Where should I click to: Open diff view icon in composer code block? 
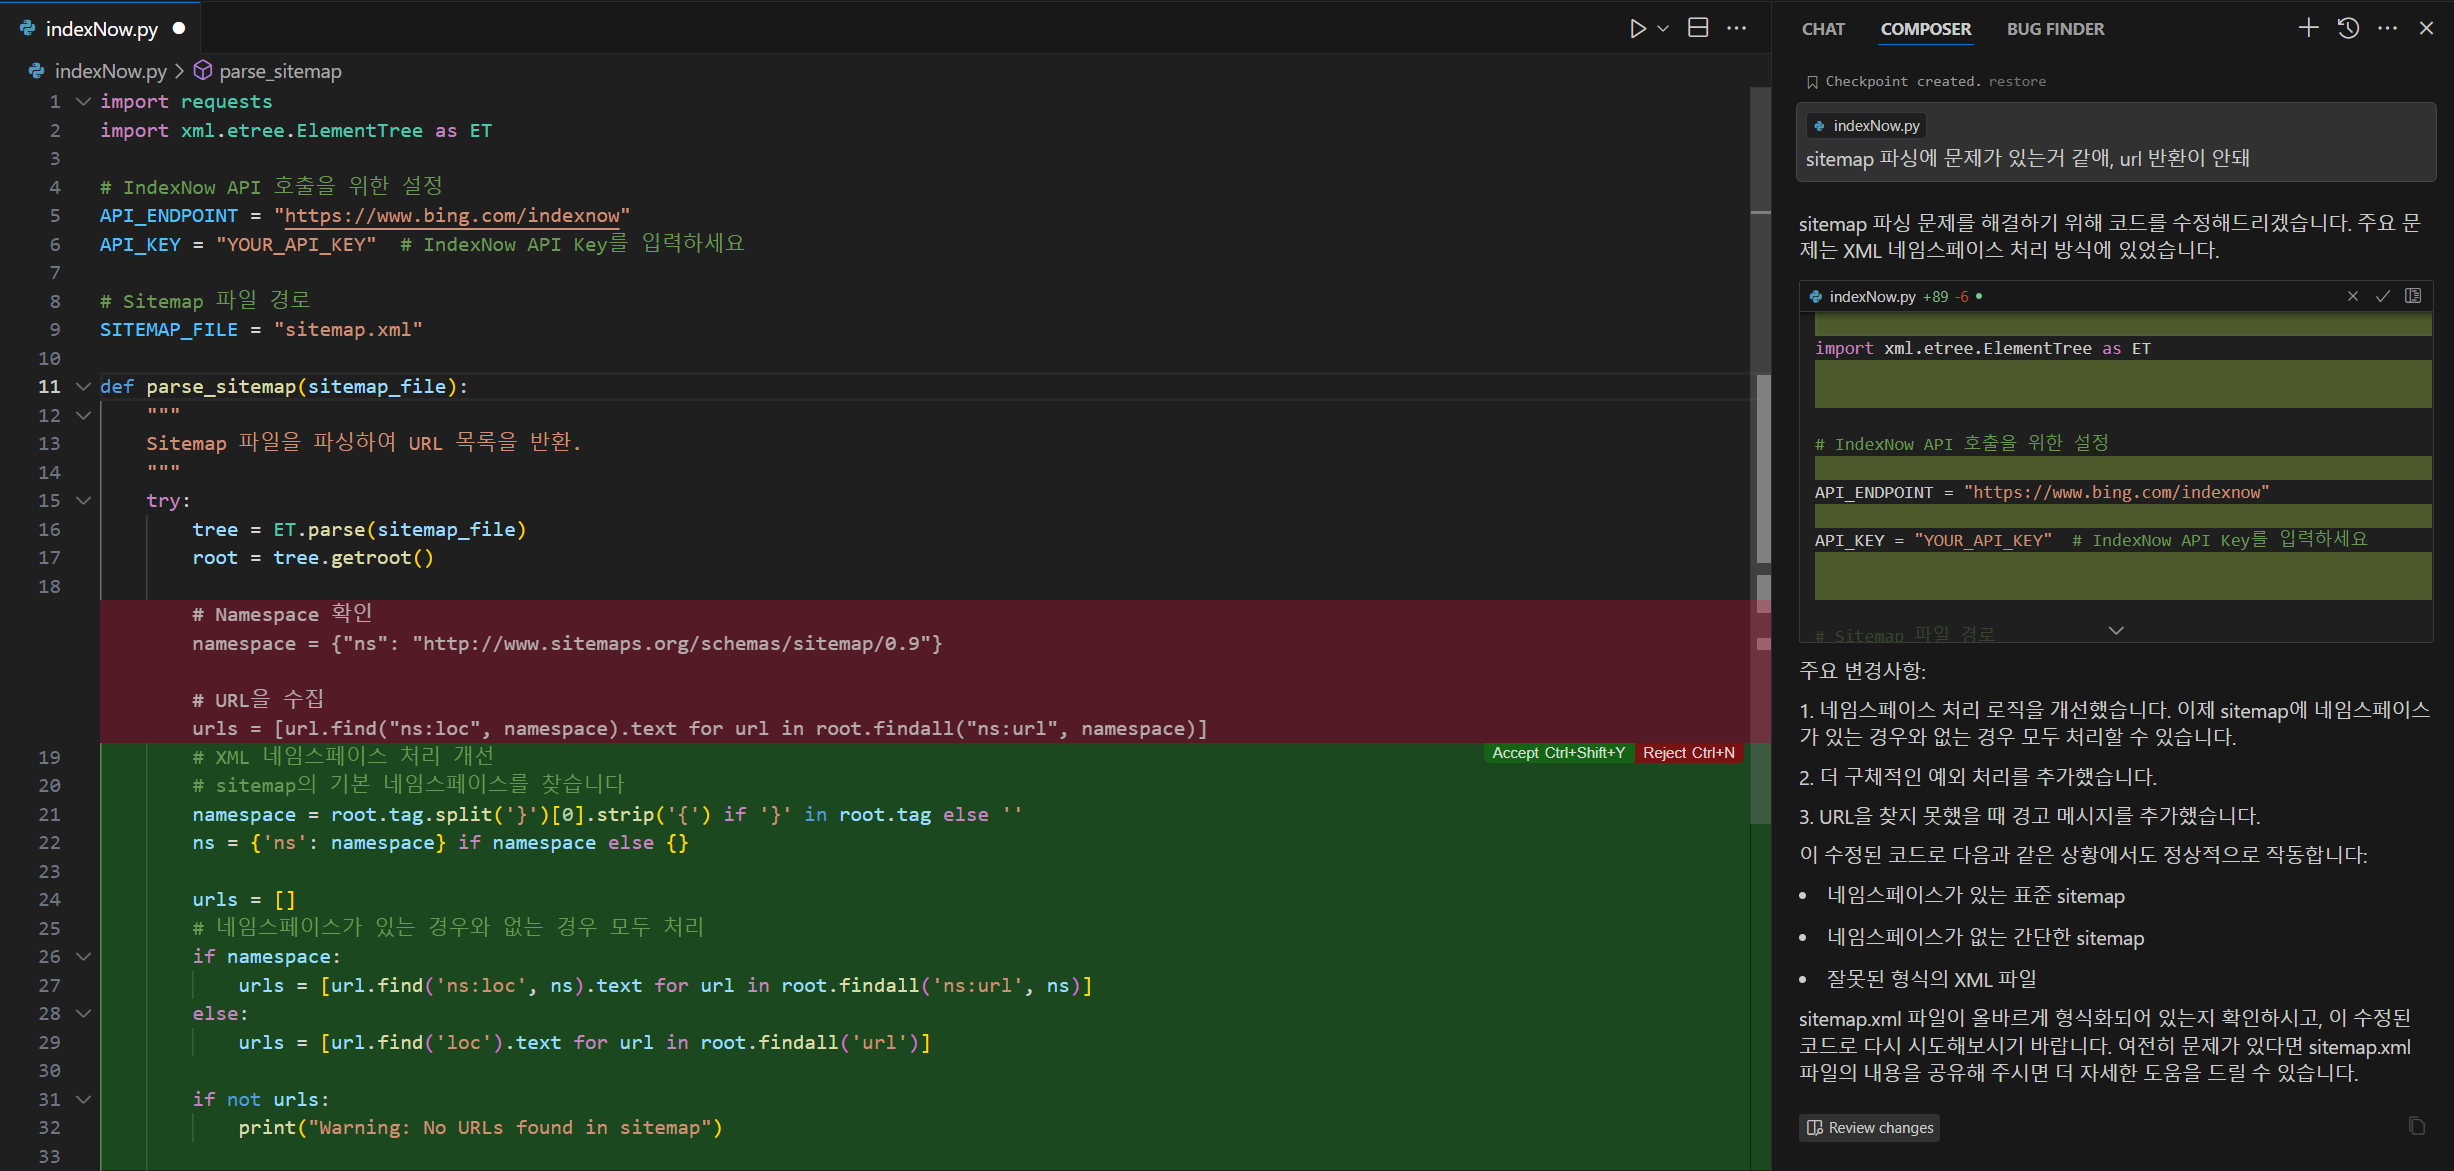[2413, 296]
